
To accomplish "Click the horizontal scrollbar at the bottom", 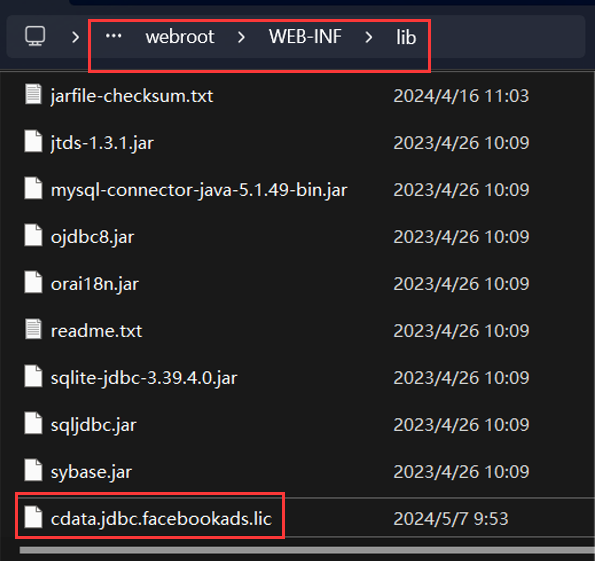I will (307, 550).
